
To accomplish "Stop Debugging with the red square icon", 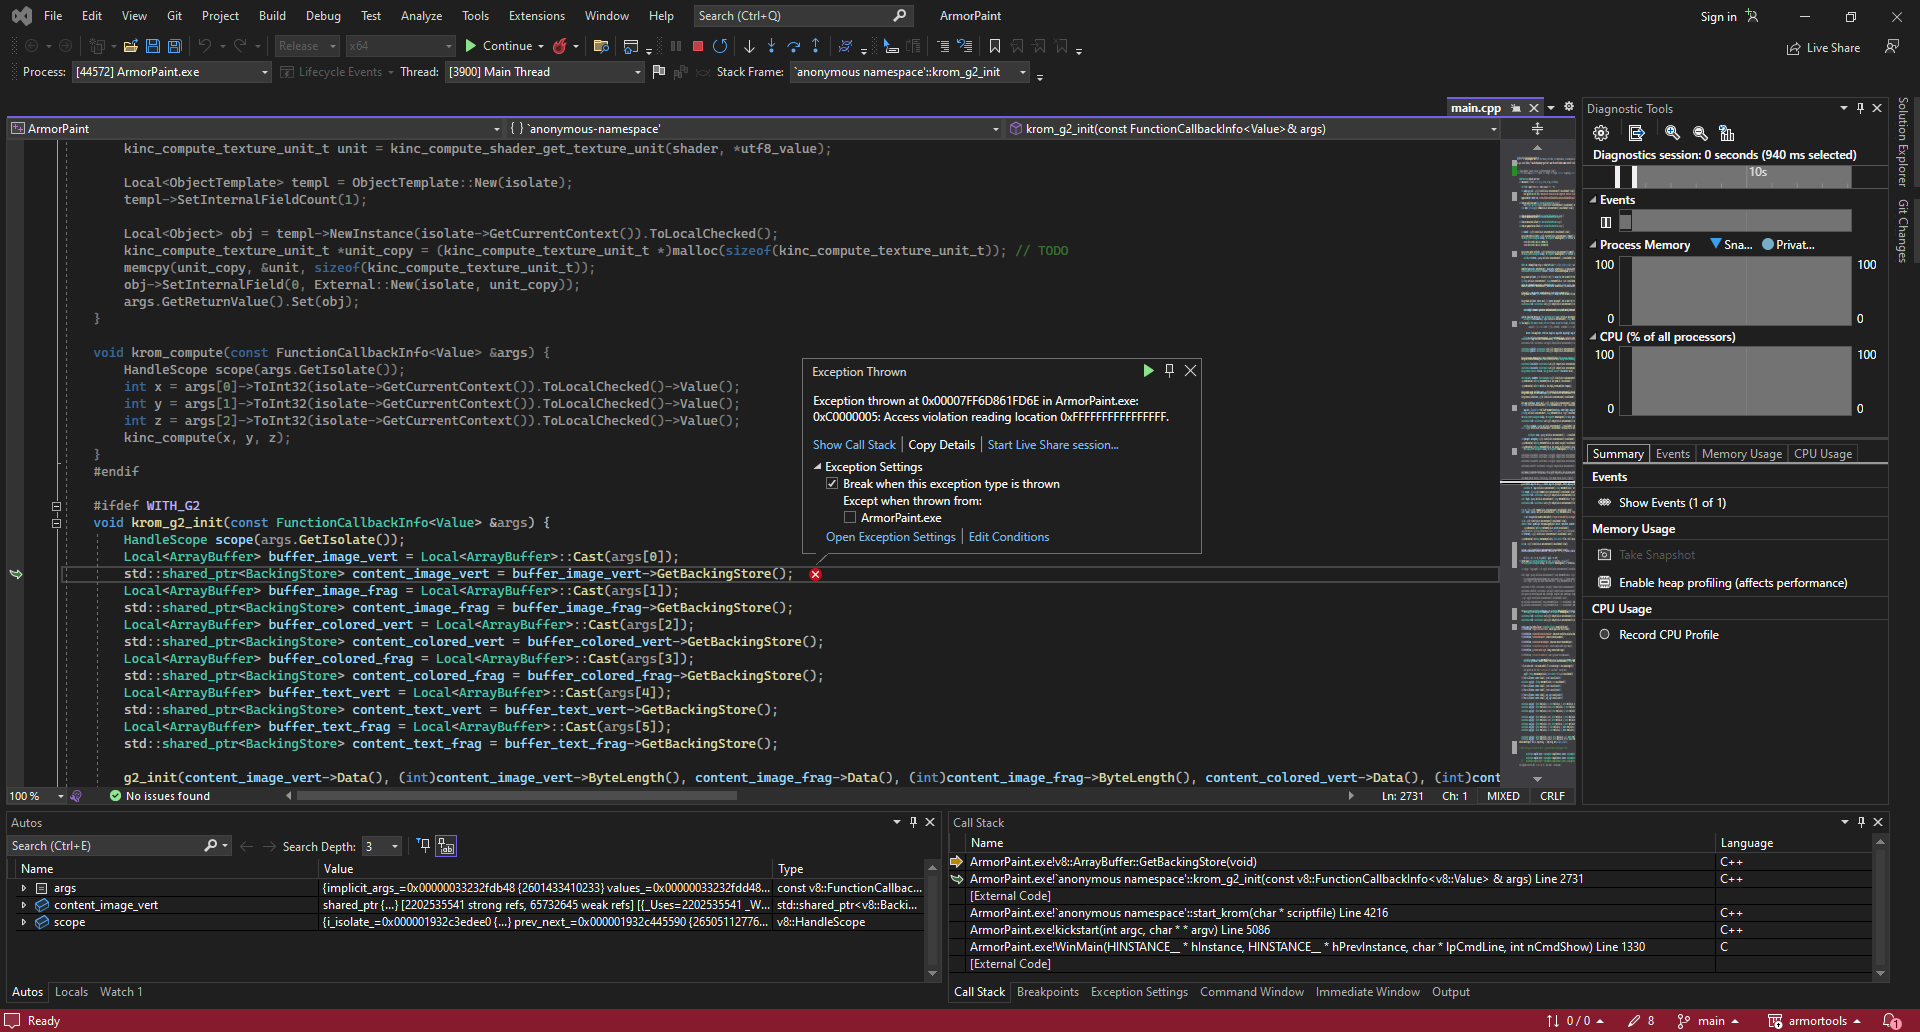I will 697,46.
